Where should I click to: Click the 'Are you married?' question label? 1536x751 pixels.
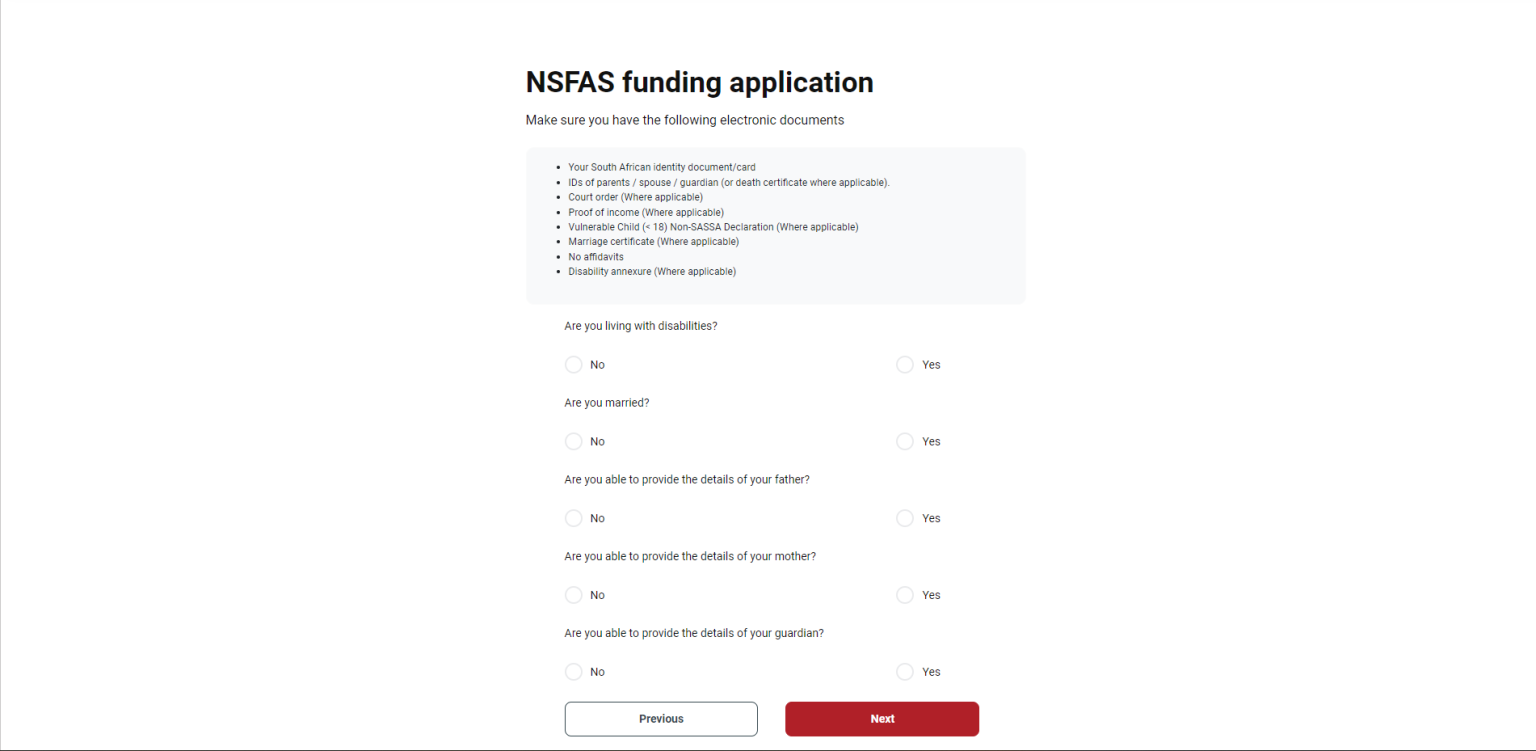click(606, 402)
